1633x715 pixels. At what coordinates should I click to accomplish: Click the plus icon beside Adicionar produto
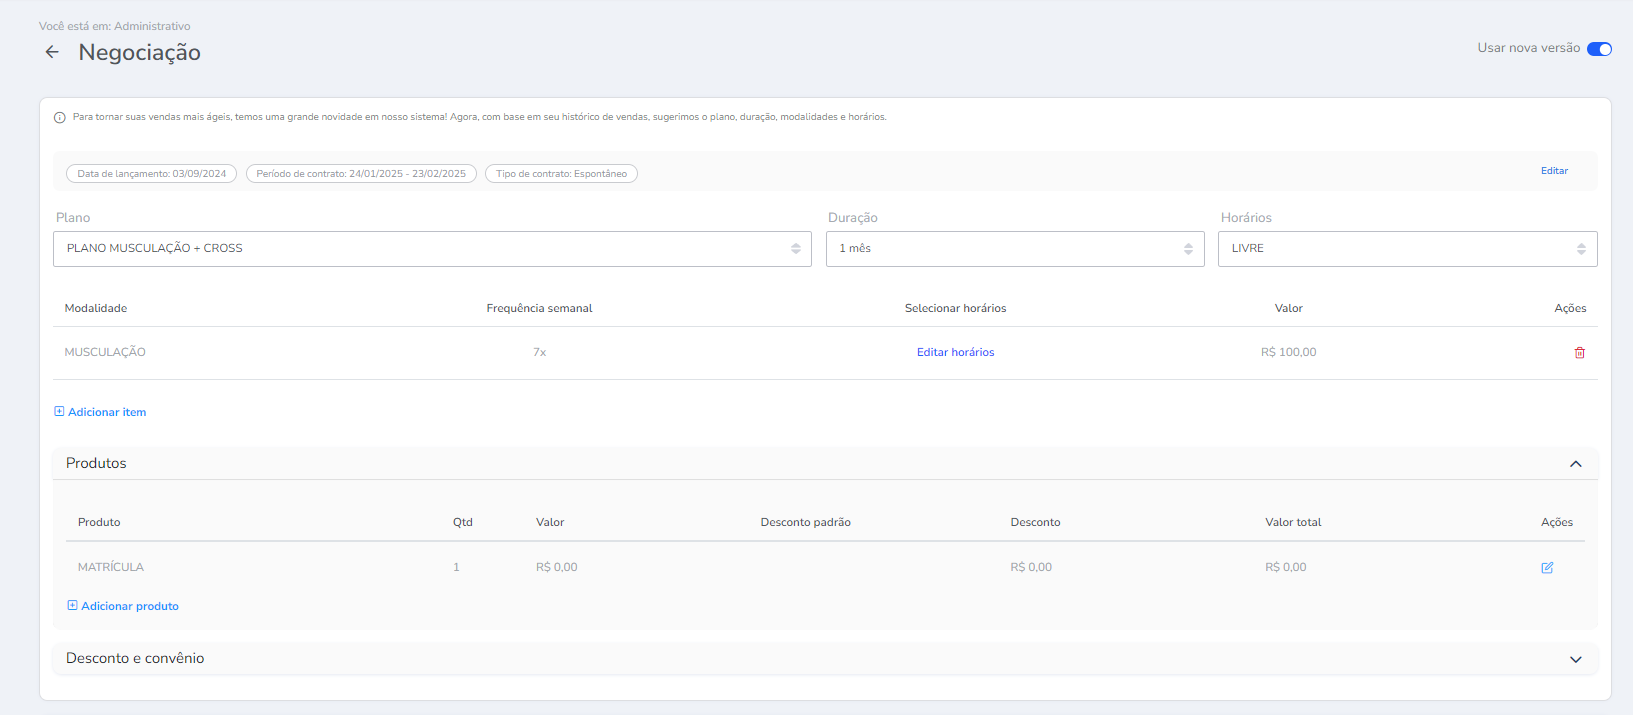pos(72,605)
